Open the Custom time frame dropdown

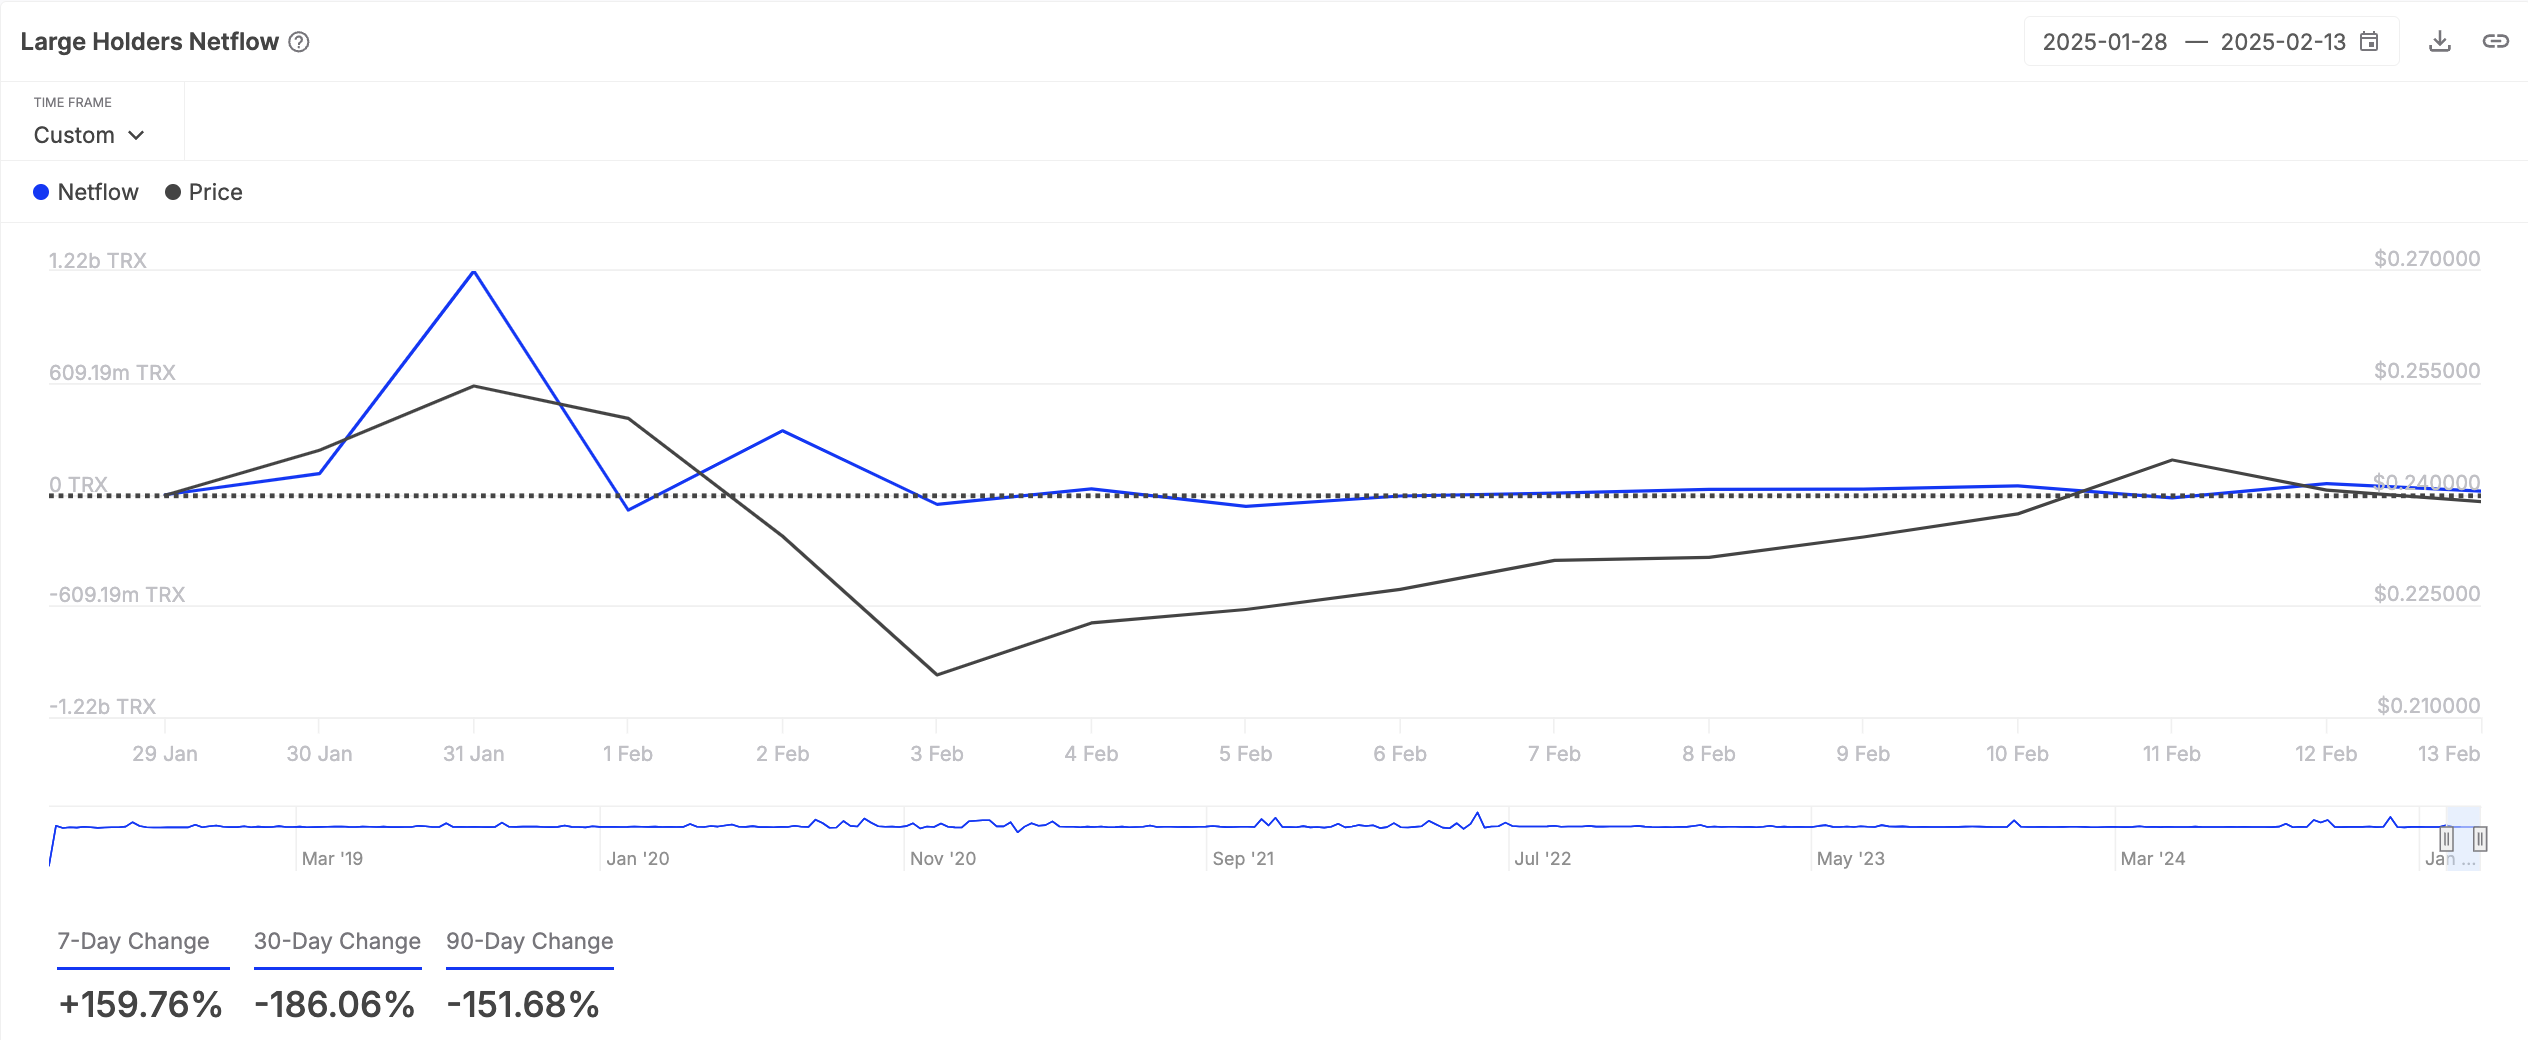pyautogui.click(x=90, y=135)
